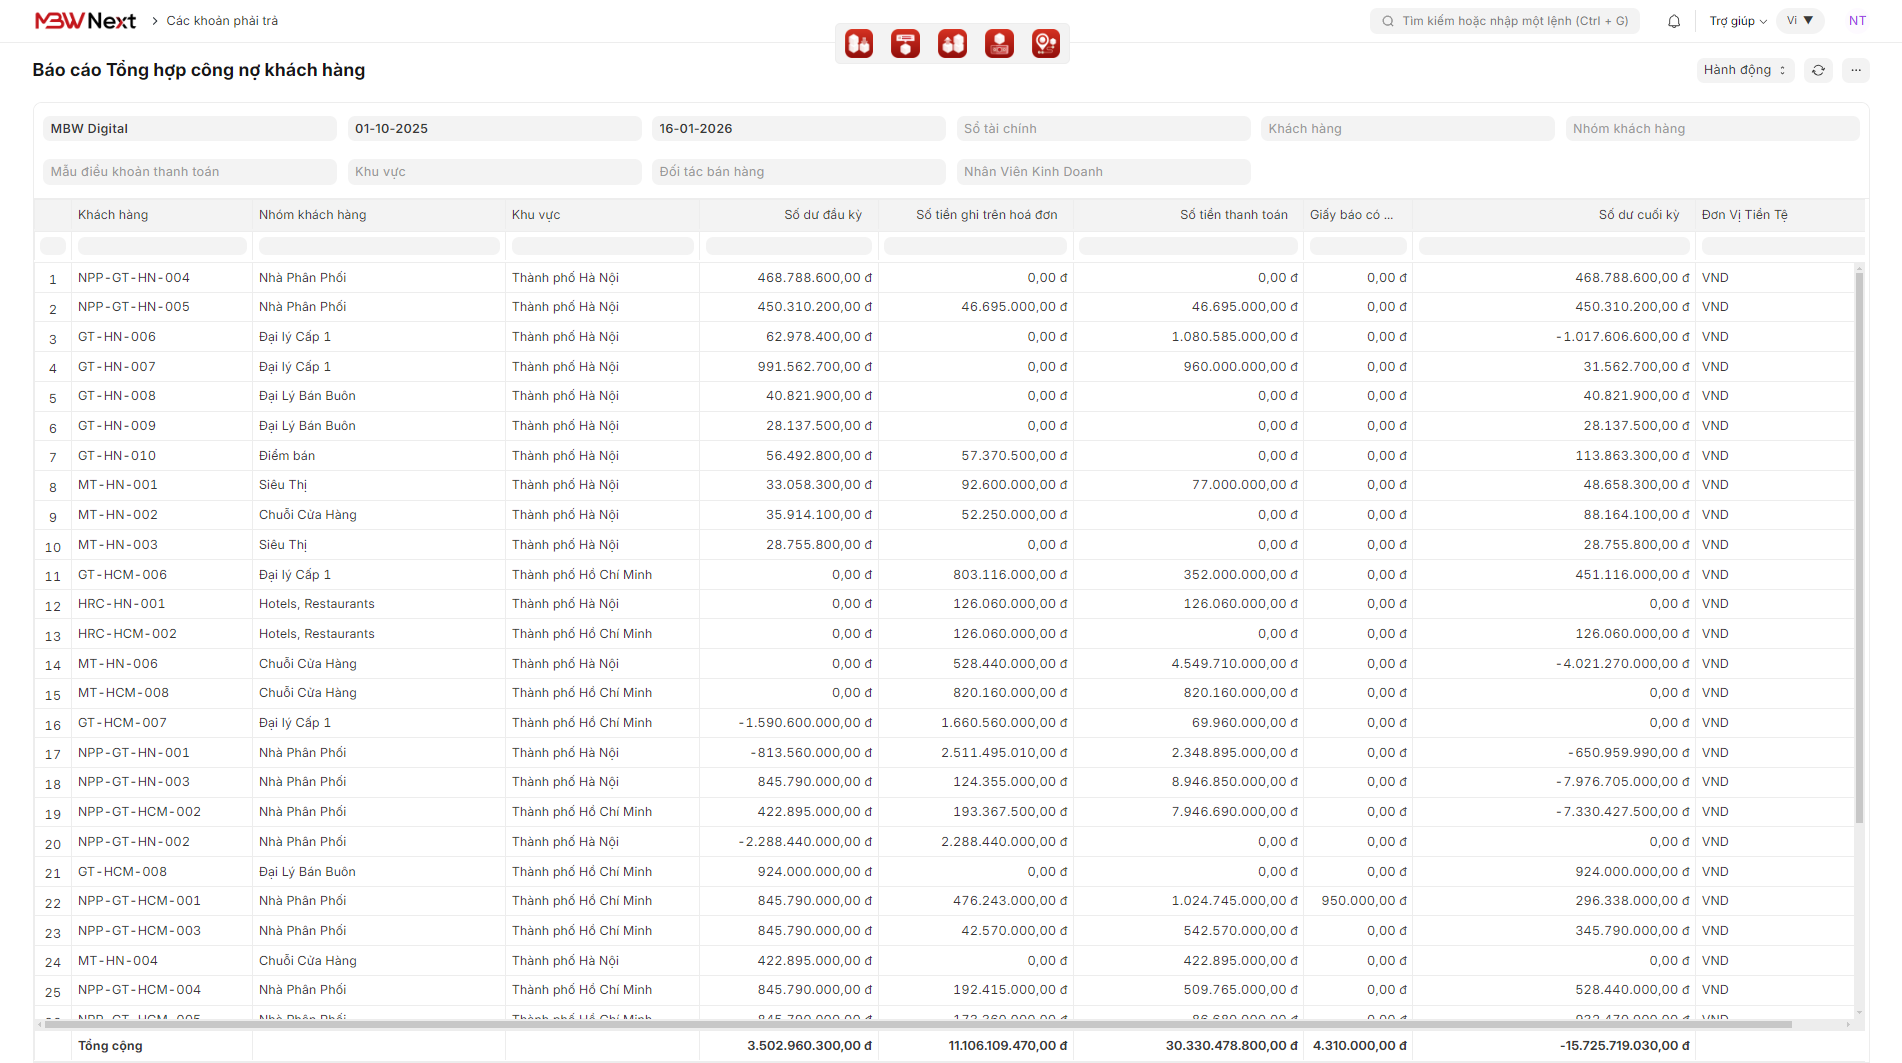
Task: Click the Khách hàng column header
Action: (x=113, y=215)
